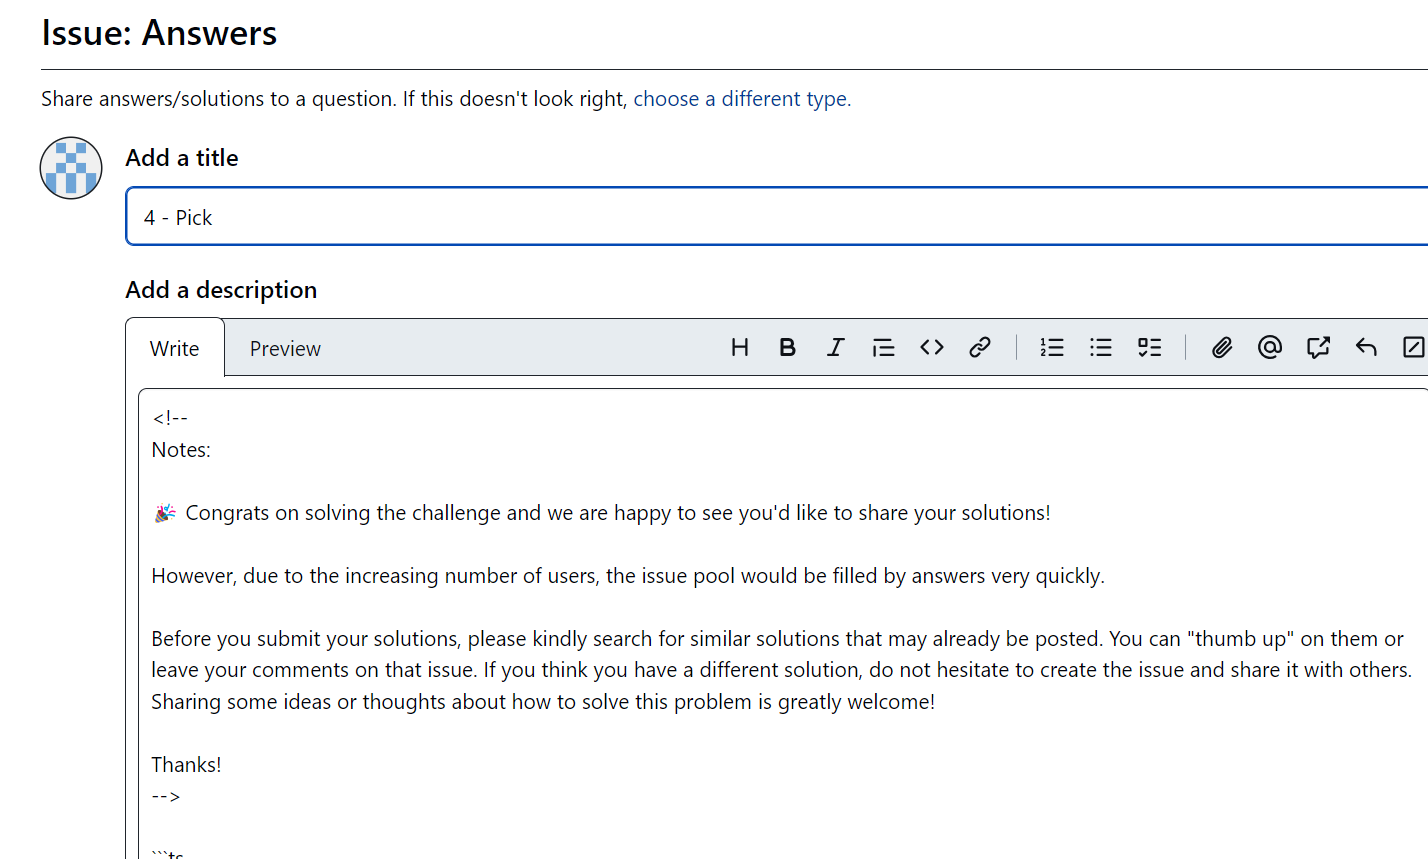Insert a heading with the H icon
The height and width of the screenshot is (859, 1428).
[740, 347]
